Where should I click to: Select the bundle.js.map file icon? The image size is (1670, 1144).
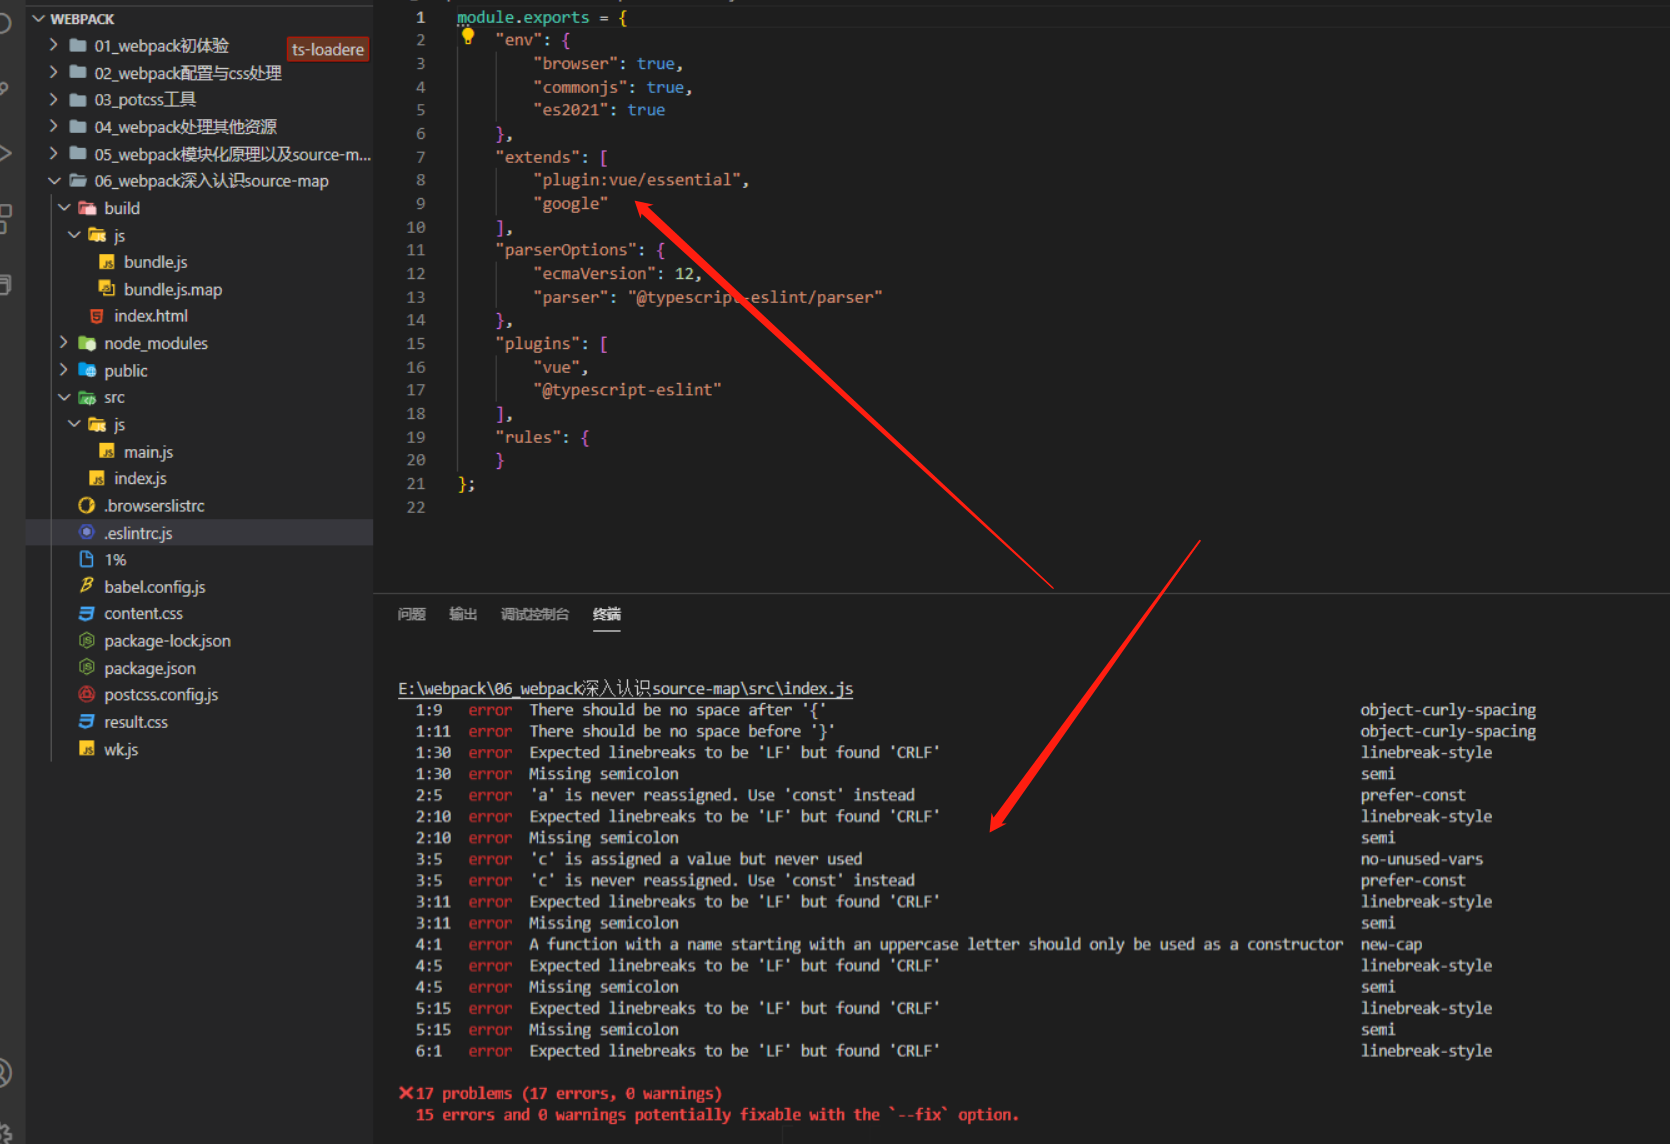click(107, 289)
